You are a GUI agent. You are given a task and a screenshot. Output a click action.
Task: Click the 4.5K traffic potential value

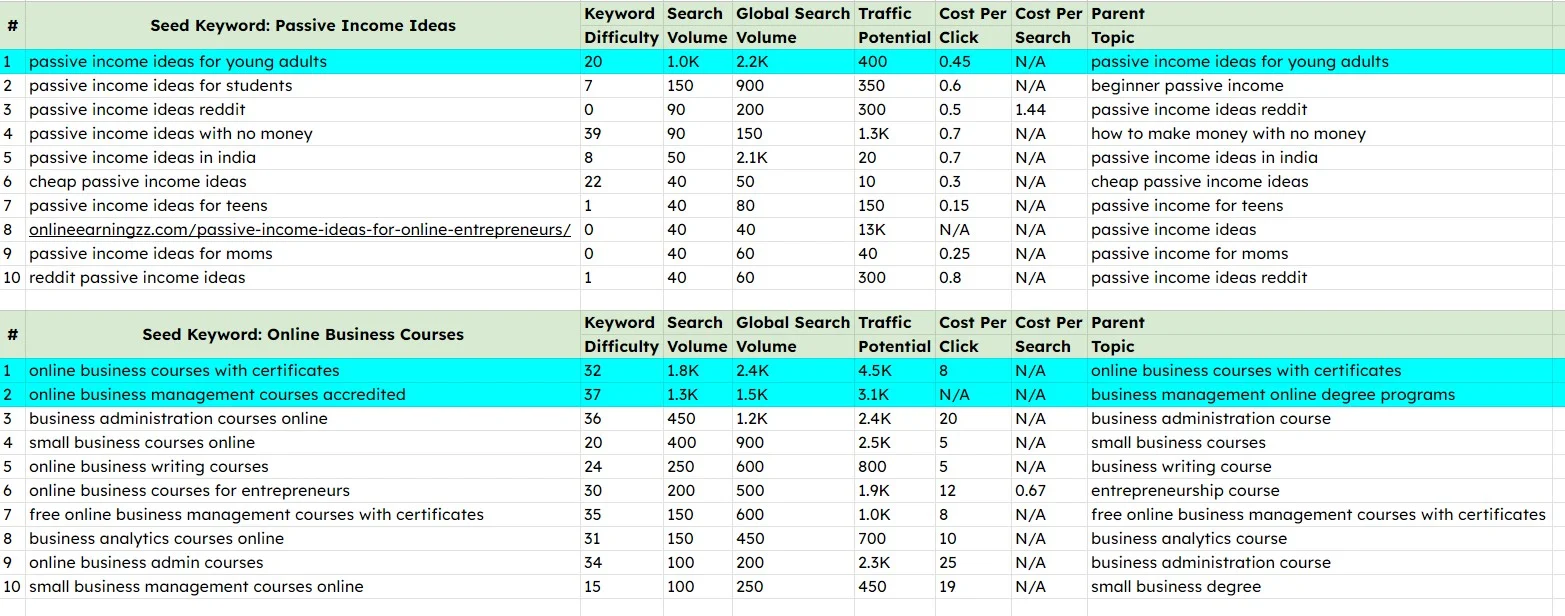[874, 371]
